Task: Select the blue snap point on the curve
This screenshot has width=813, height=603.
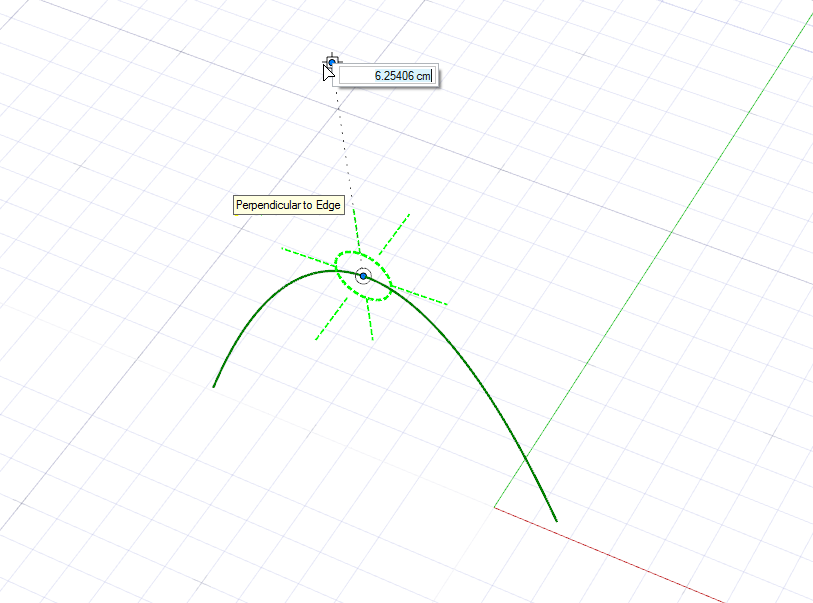Action: pyautogui.click(x=364, y=275)
